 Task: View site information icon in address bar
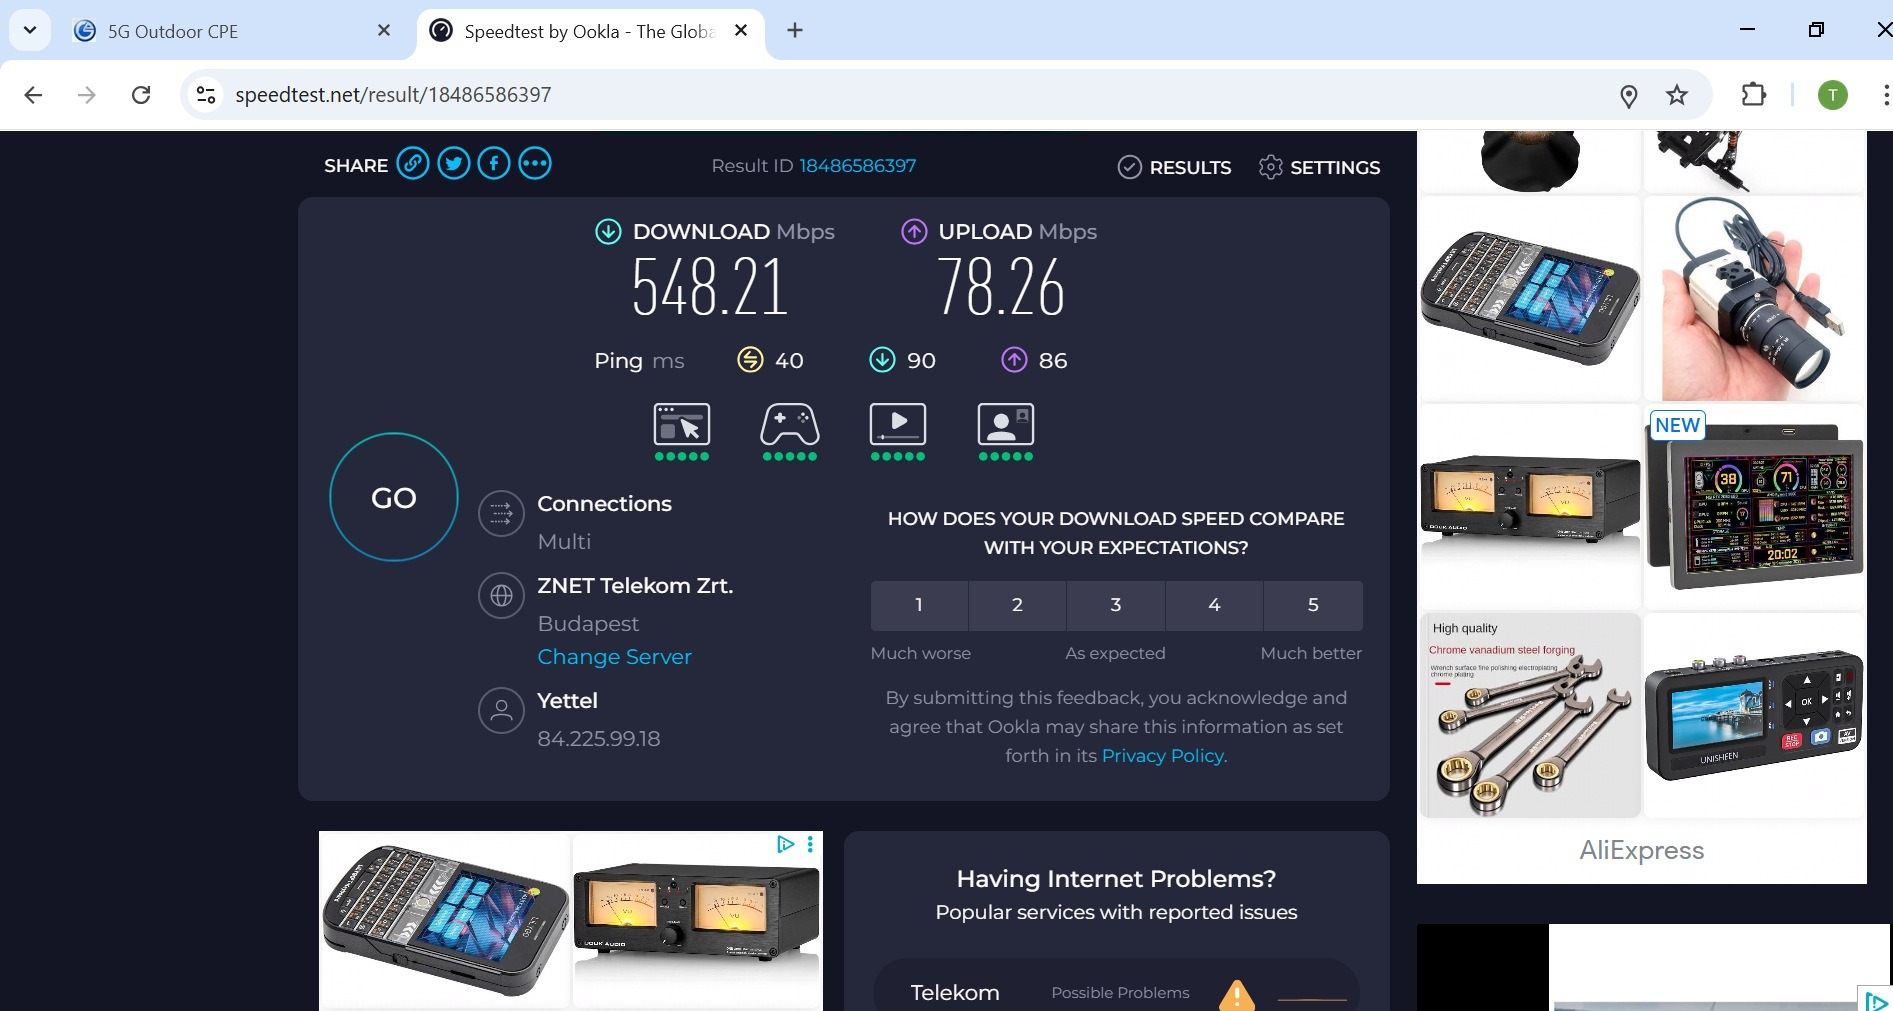click(206, 95)
